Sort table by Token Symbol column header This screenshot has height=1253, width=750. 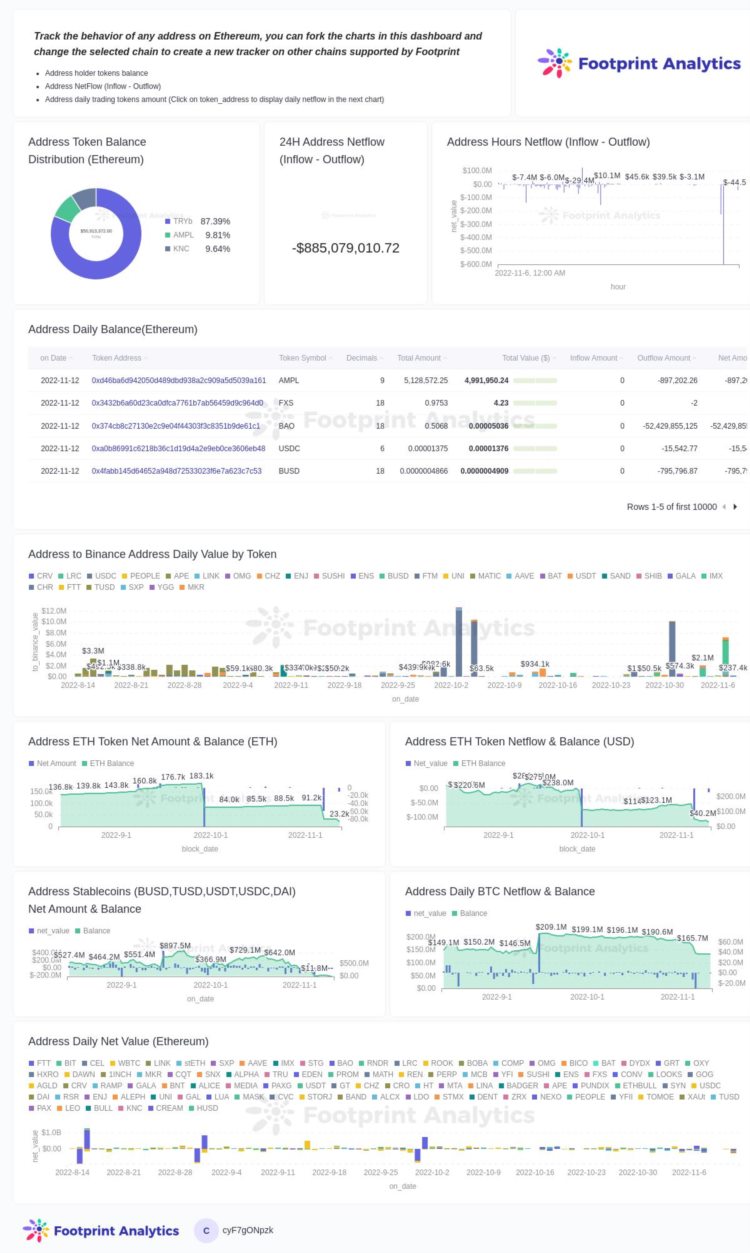click(x=302, y=358)
